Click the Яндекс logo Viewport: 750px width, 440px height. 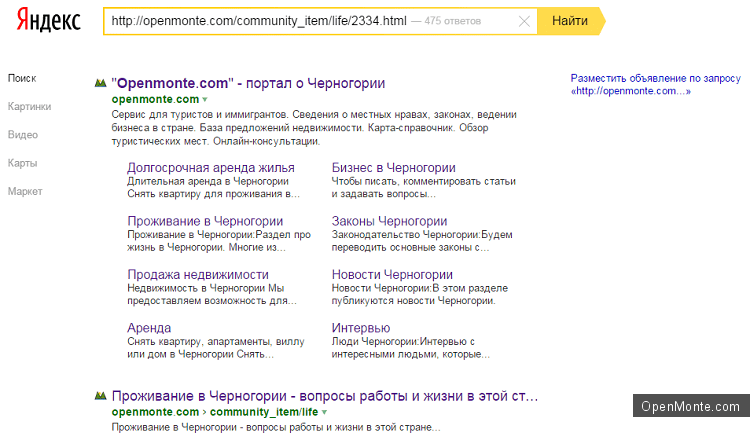48,20
